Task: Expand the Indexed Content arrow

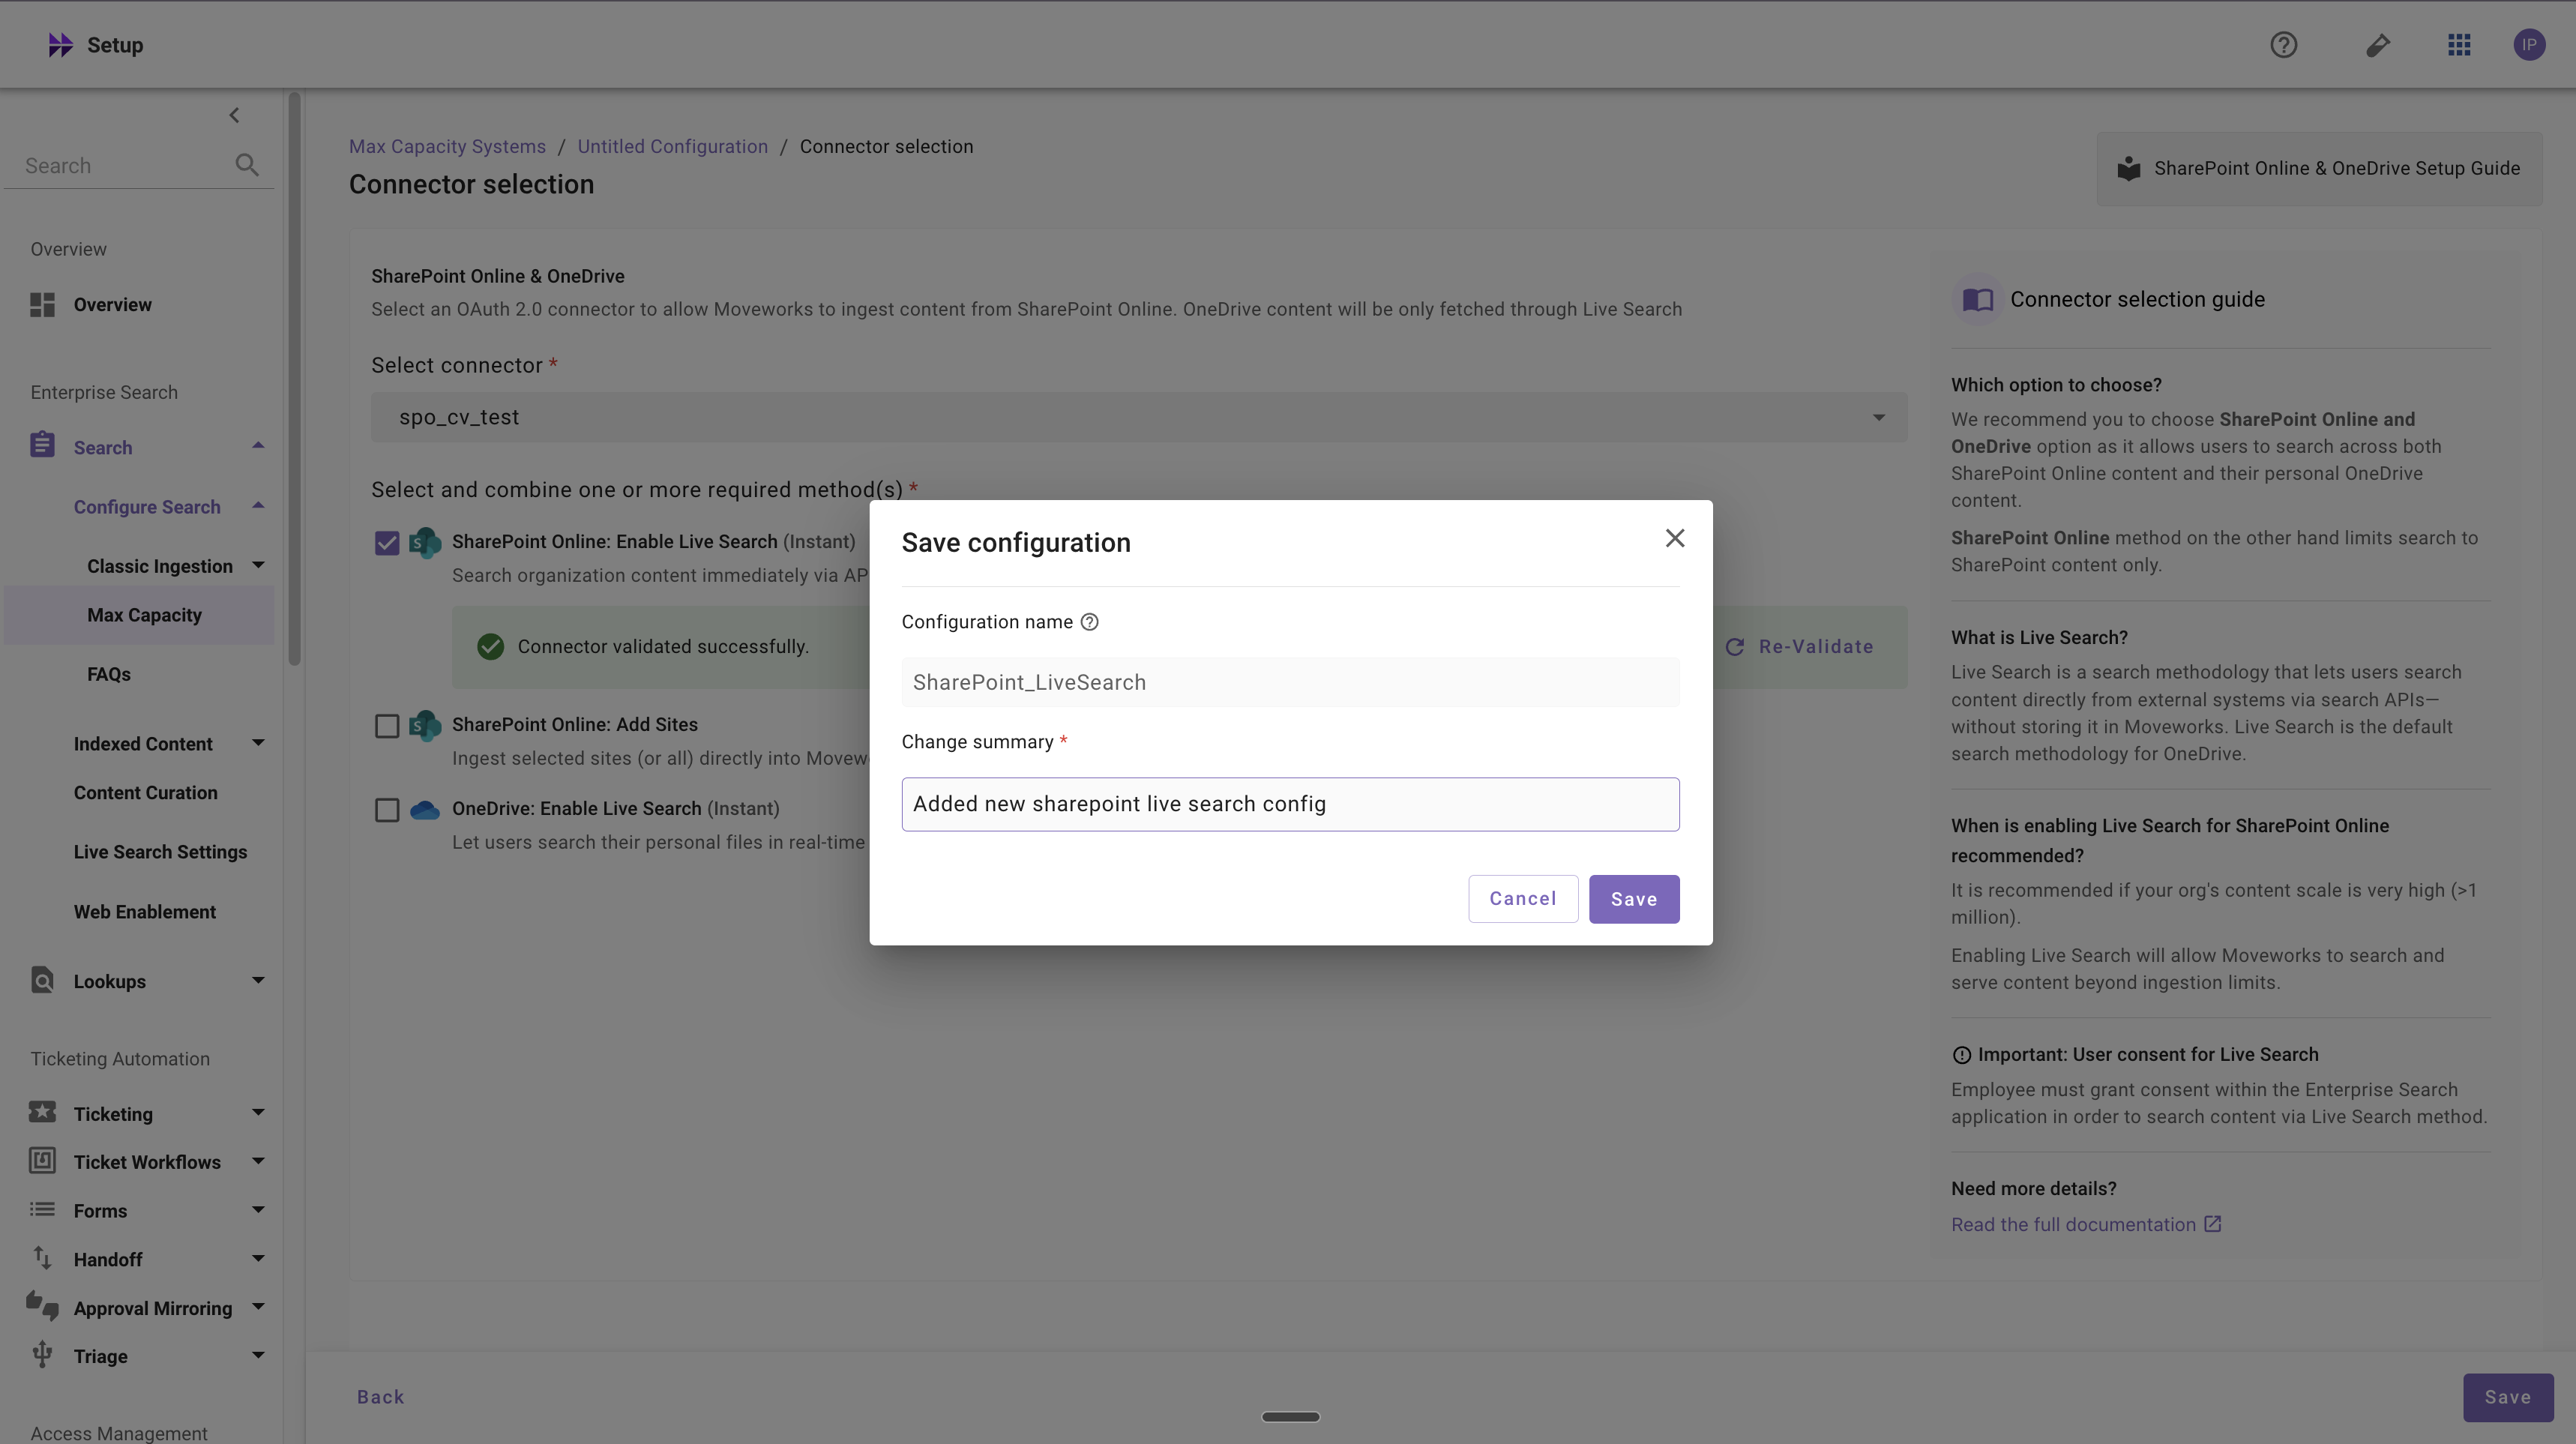Action: pyautogui.click(x=258, y=742)
